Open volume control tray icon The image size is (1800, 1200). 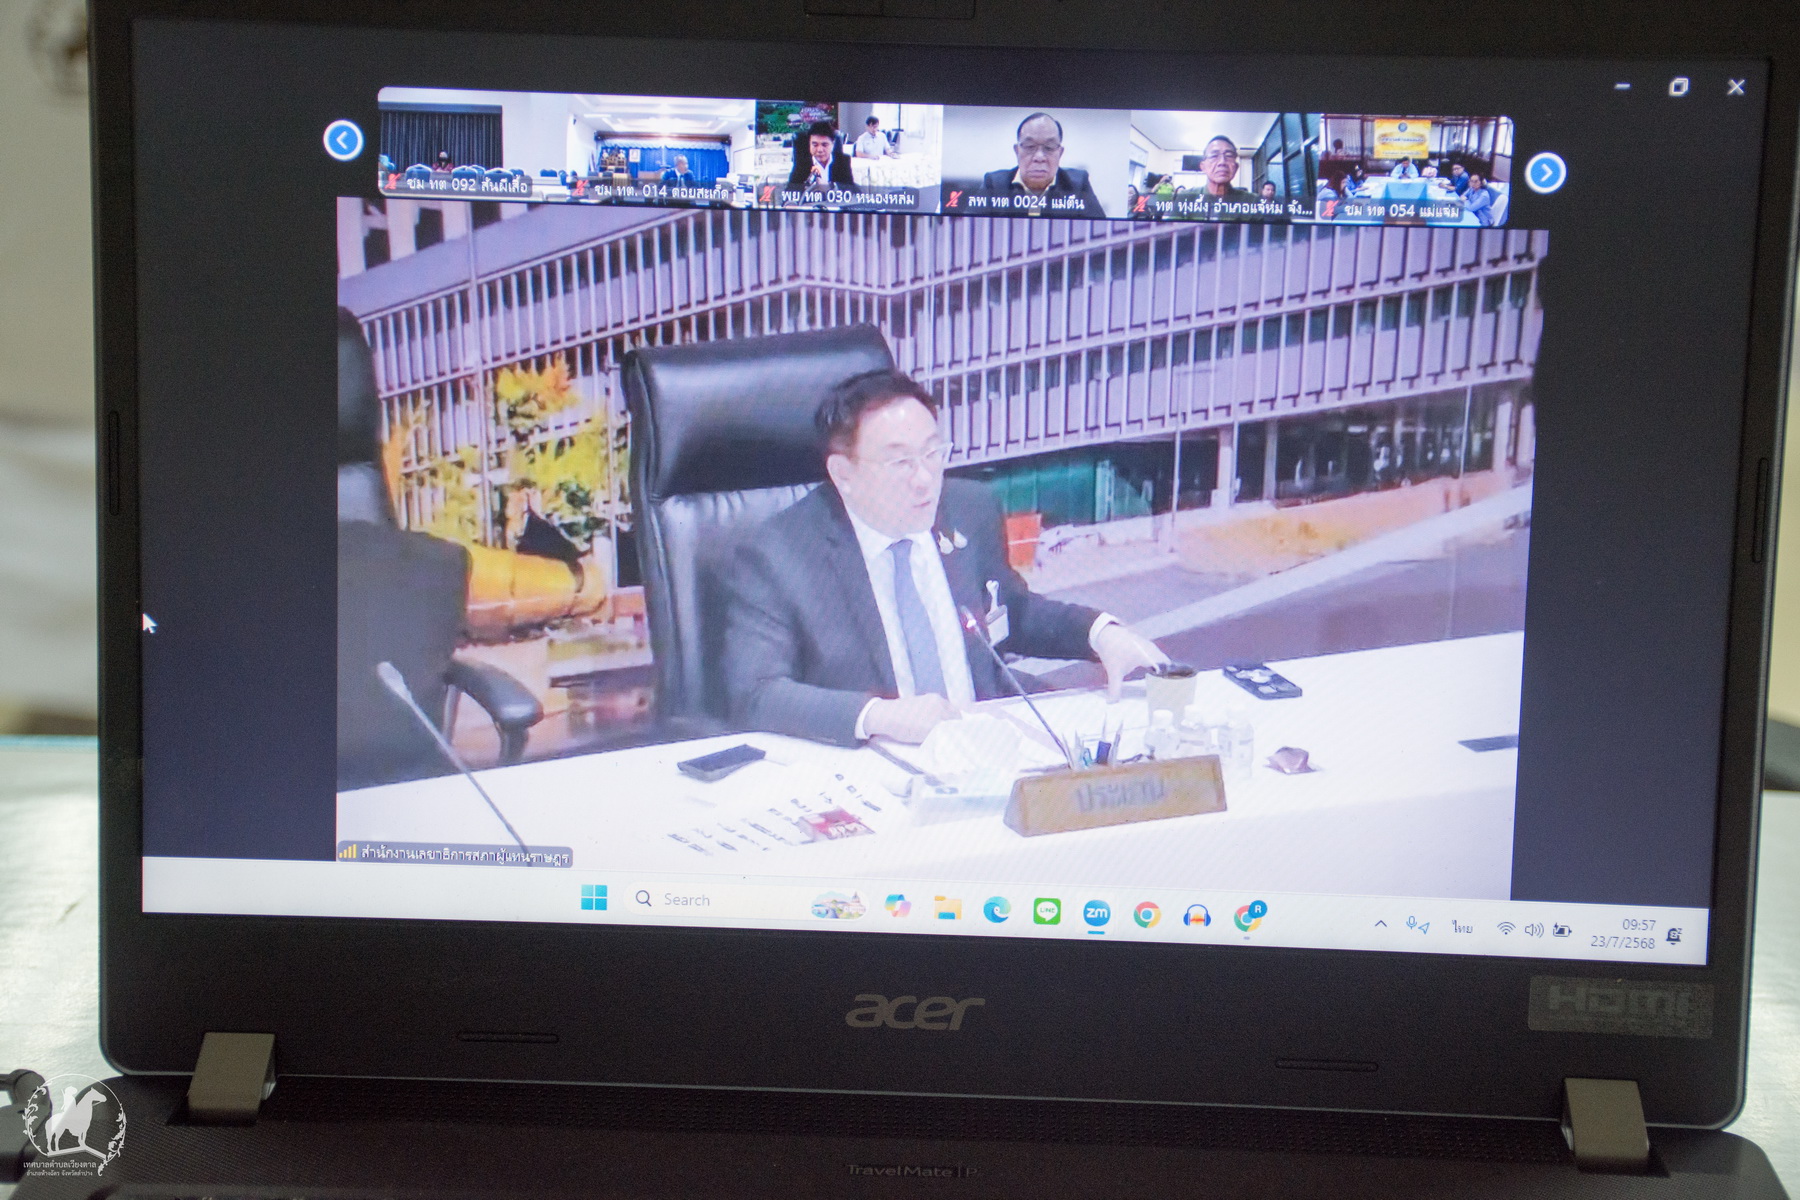(1534, 930)
